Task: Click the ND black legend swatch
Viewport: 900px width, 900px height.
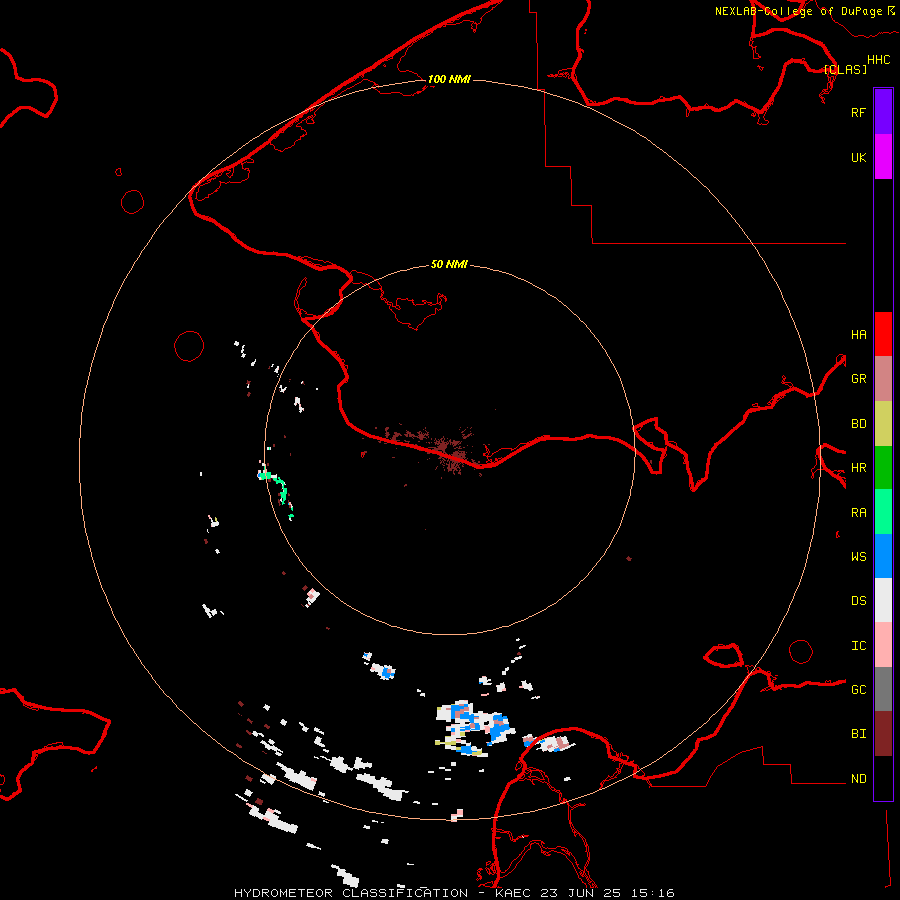Action: tap(883, 778)
